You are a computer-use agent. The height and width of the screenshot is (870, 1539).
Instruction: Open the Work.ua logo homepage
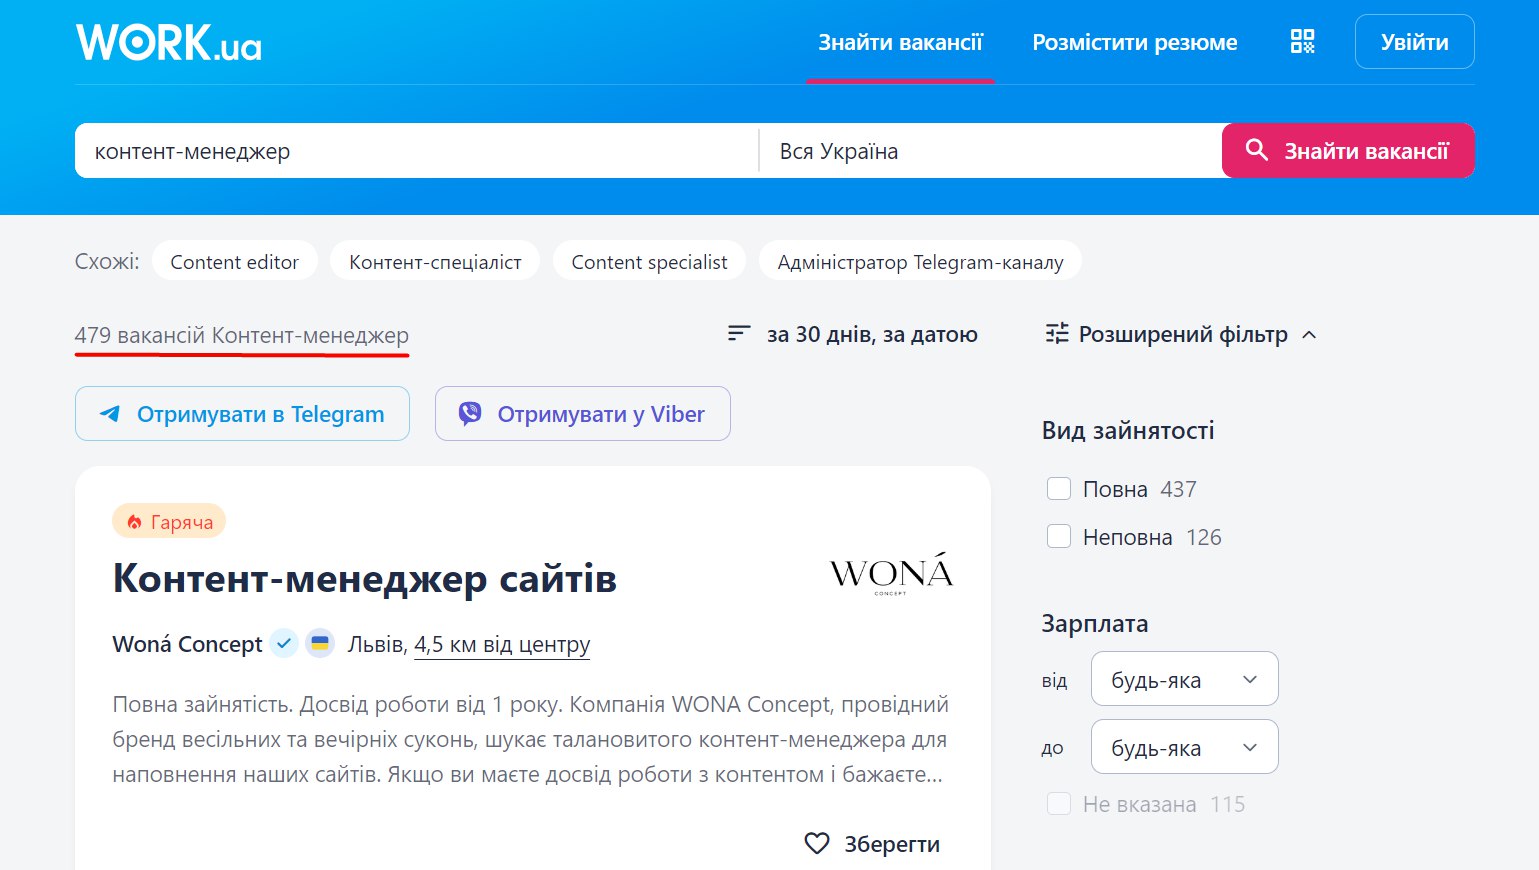point(169,42)
